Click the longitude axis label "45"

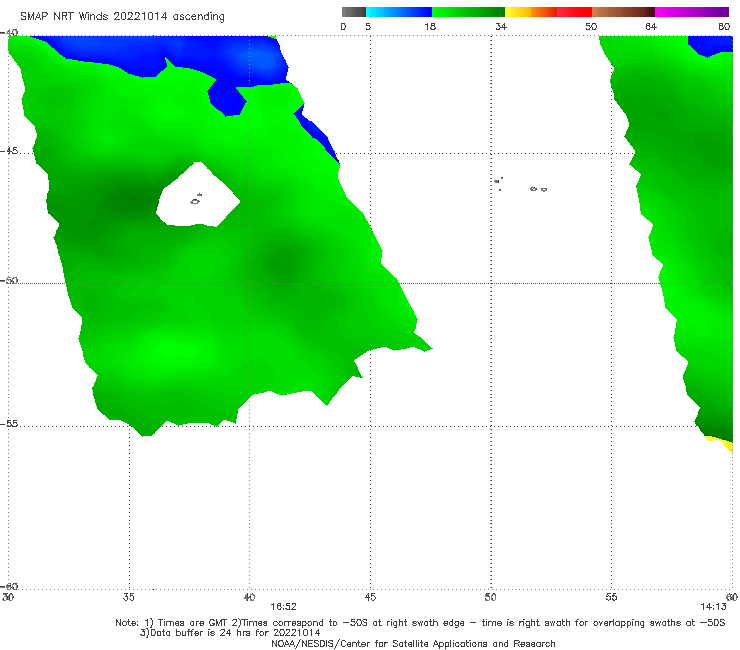coord(370,597)
